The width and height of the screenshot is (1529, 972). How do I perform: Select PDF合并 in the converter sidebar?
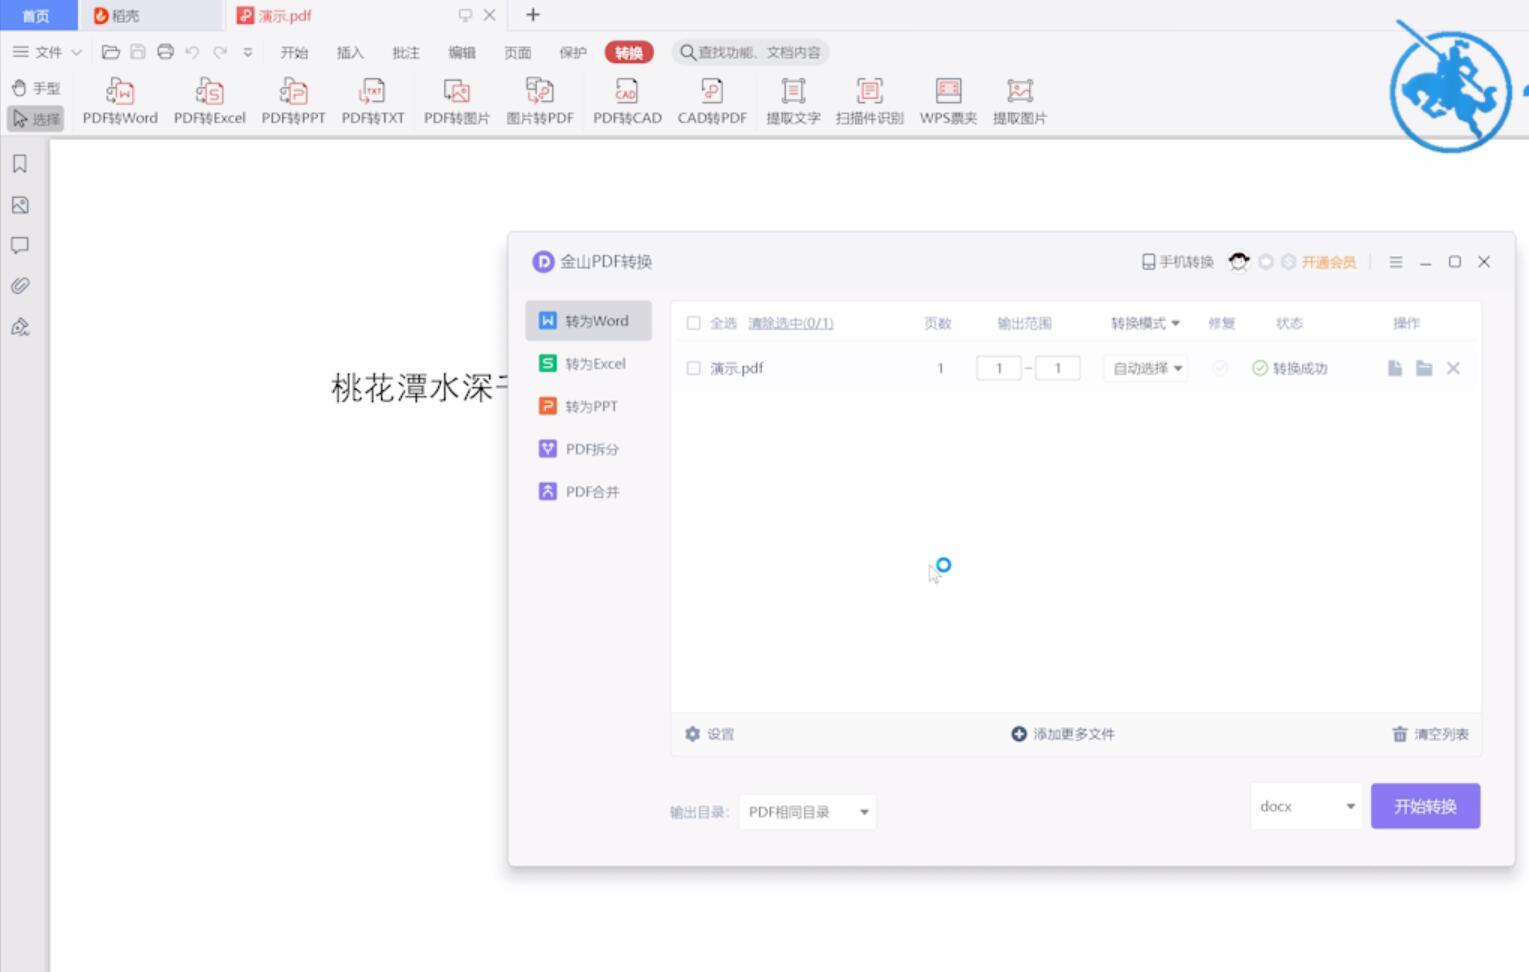pyautogui.click(x=588, y=492)
